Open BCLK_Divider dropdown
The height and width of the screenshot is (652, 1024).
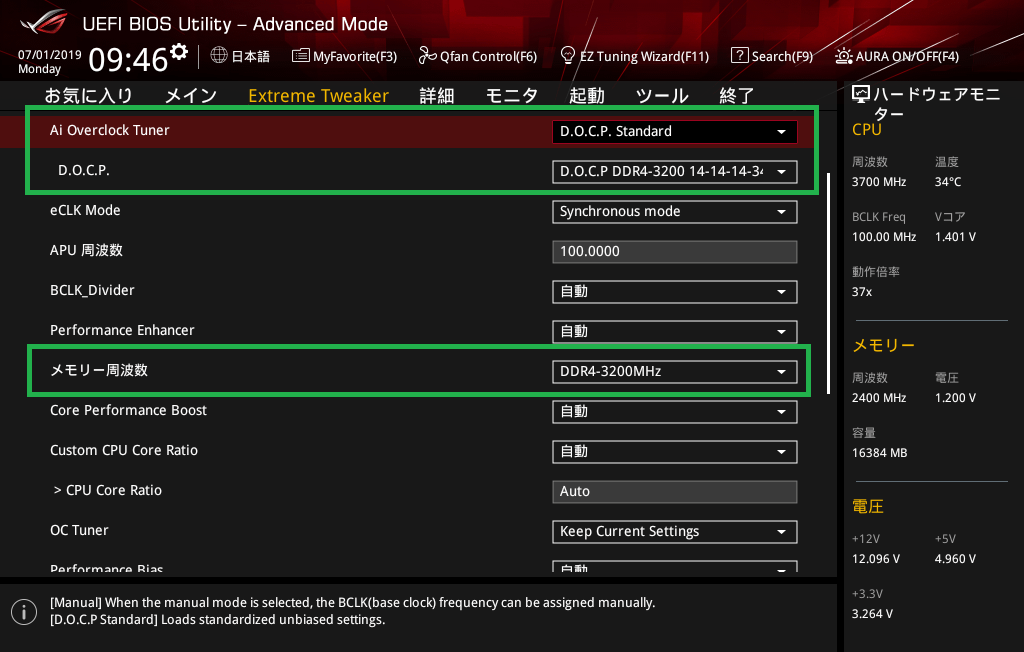pyautogui.click(x=675, y=291)
